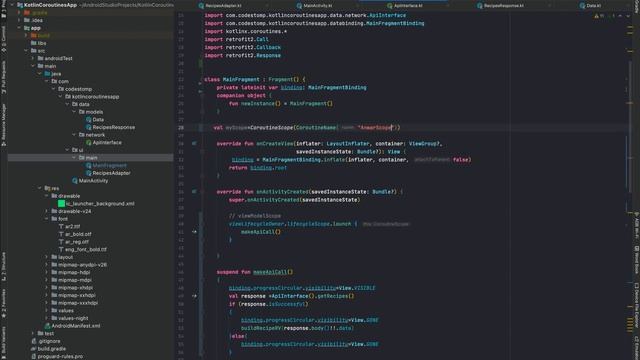Collapse the res folder
This screenshot has width=640, height=360.
[40, 188]
